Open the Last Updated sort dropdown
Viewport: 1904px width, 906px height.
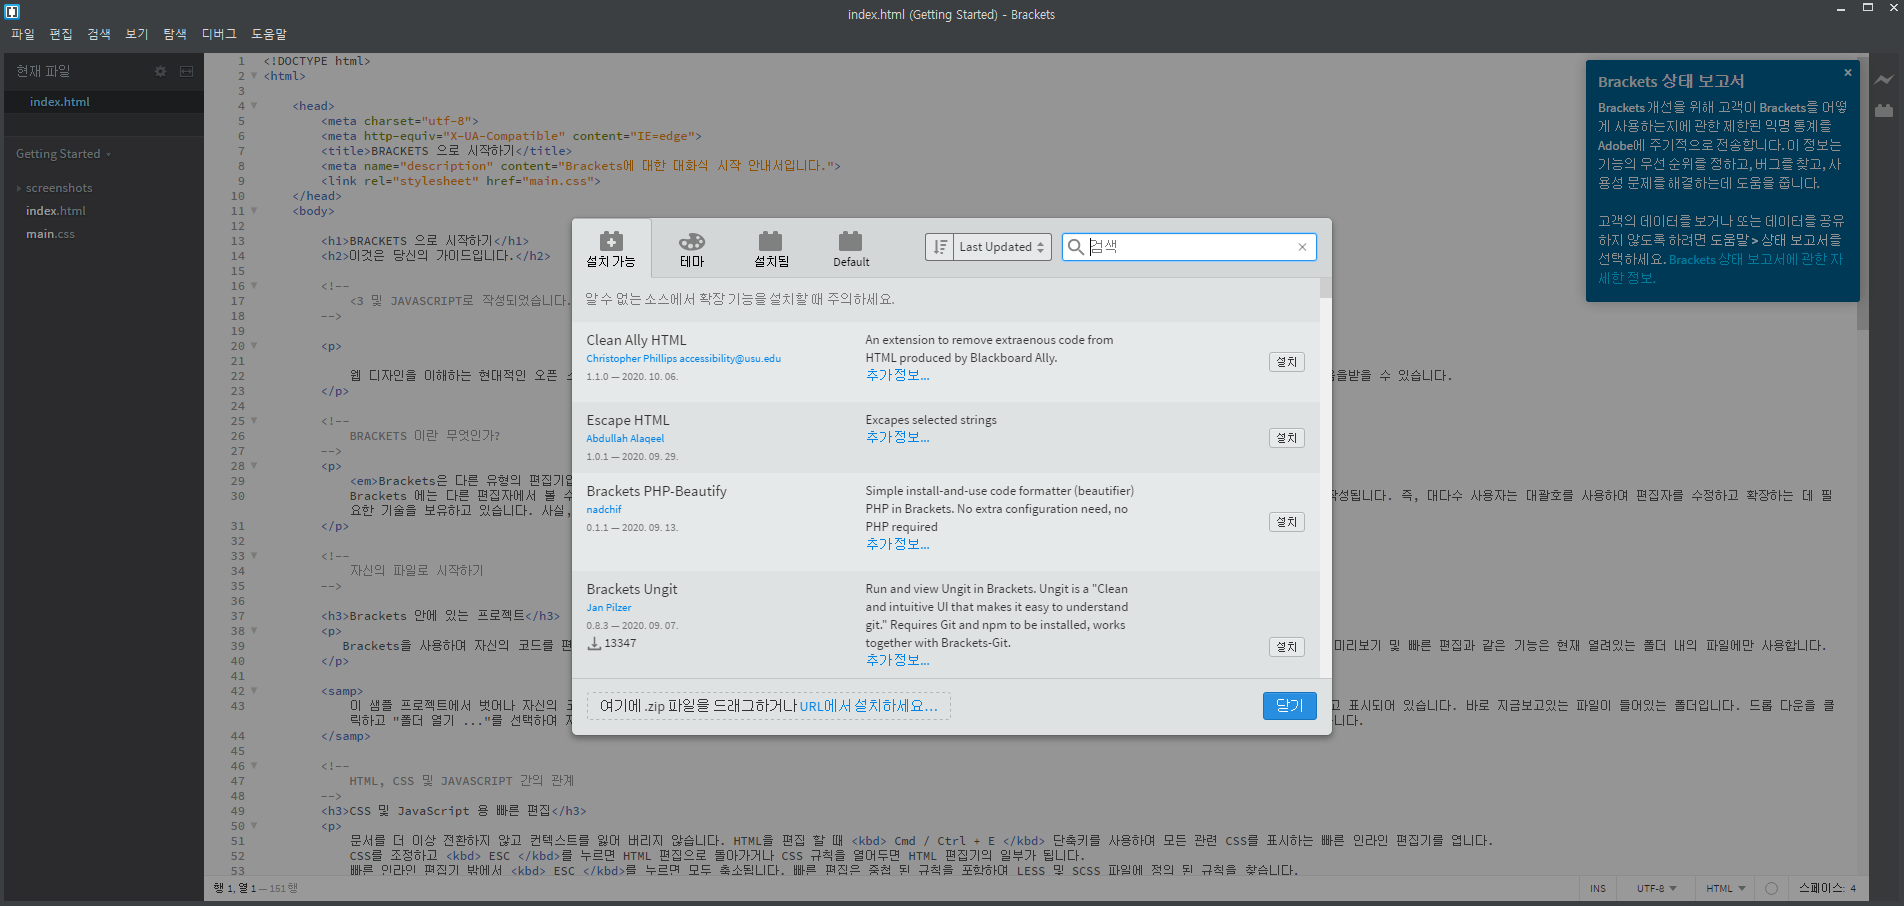(x=1002, y=247)
